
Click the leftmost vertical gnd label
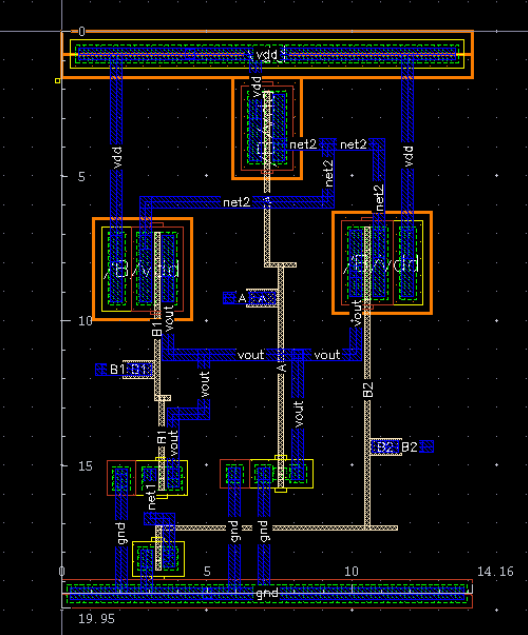[x=121, y=533]
